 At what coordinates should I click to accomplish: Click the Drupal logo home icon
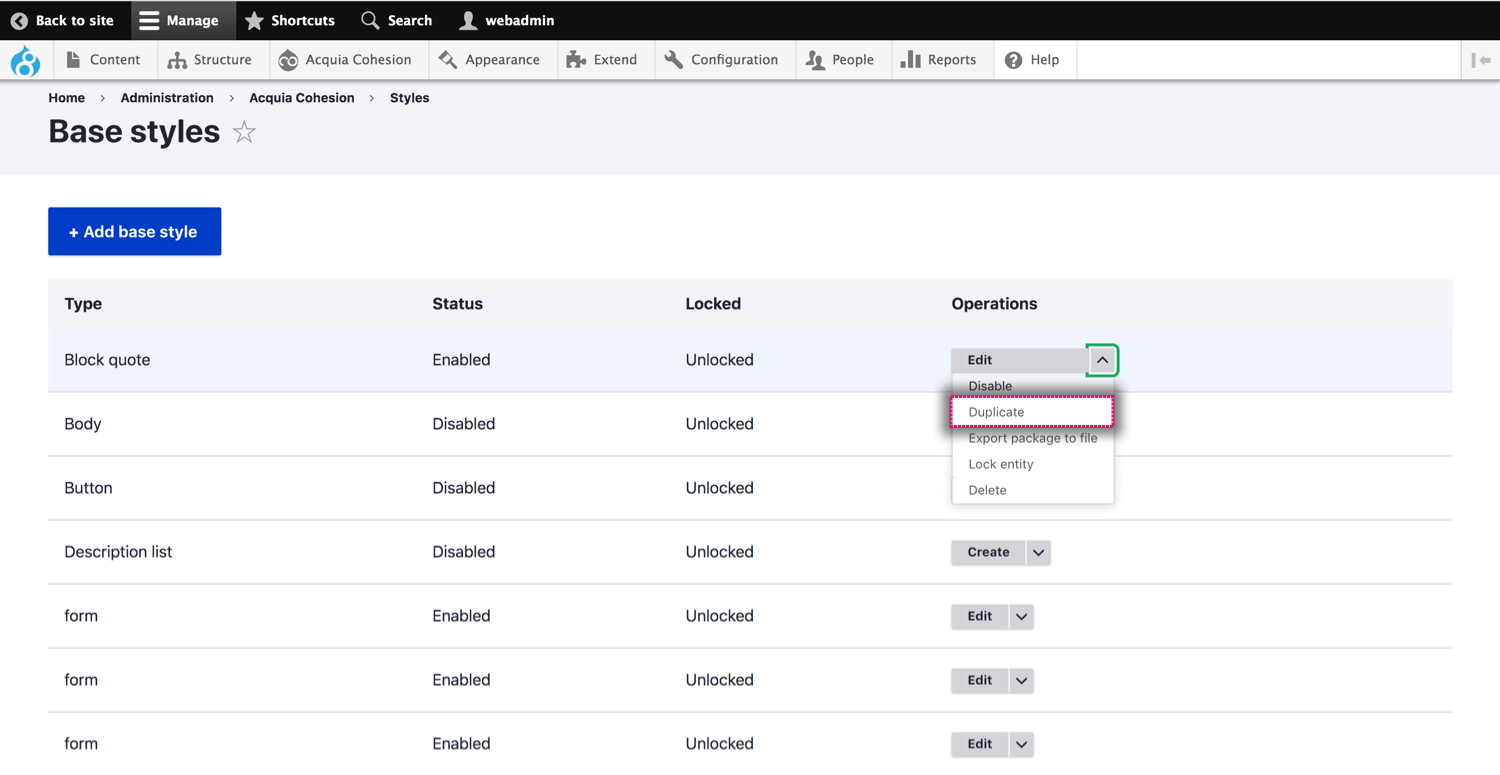point(25,61)
